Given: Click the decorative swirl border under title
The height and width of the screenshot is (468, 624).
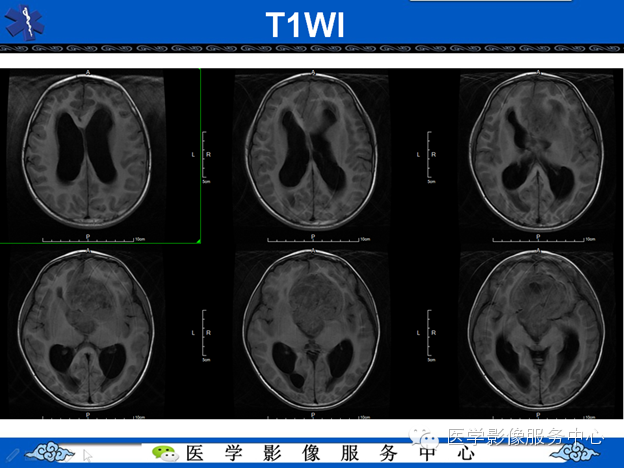Looking at the screenshot, I should point(312,49).
